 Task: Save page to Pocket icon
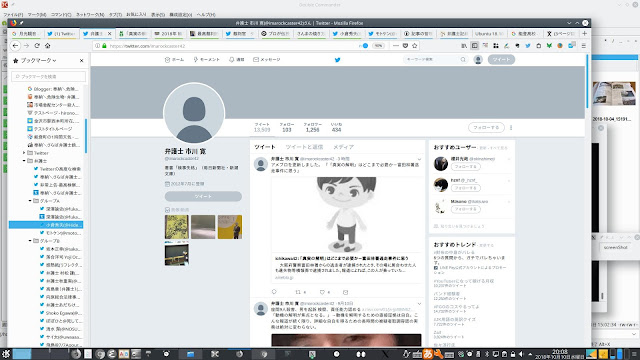pos(405,46)
